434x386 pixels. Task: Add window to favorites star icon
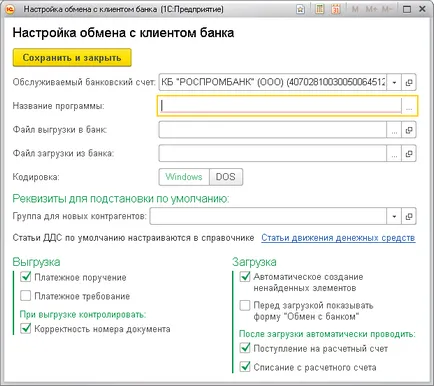(x=300, y=9)
